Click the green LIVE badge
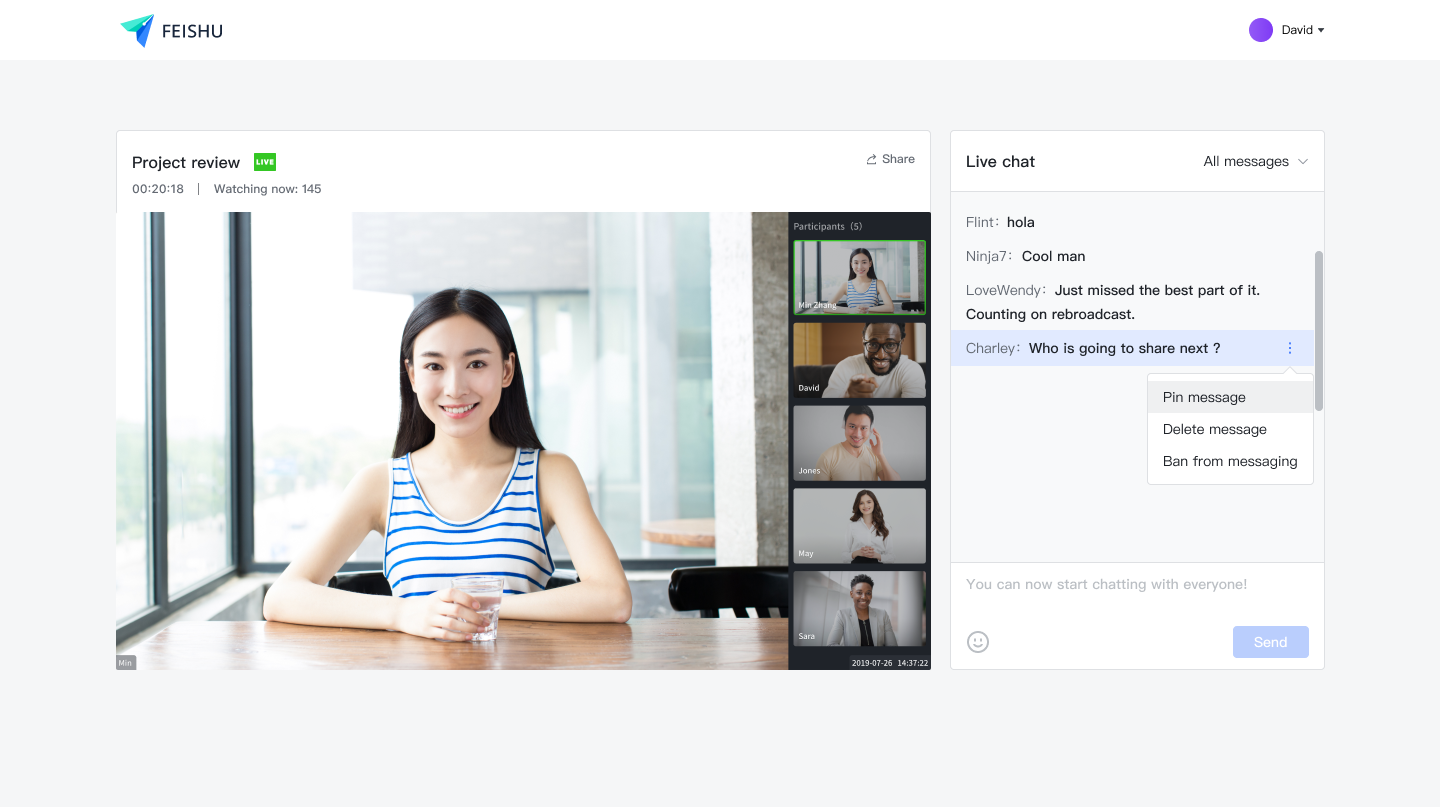The width and height of the screenshot is (1440, 807). pyautogui.click(x=265, y=162)
